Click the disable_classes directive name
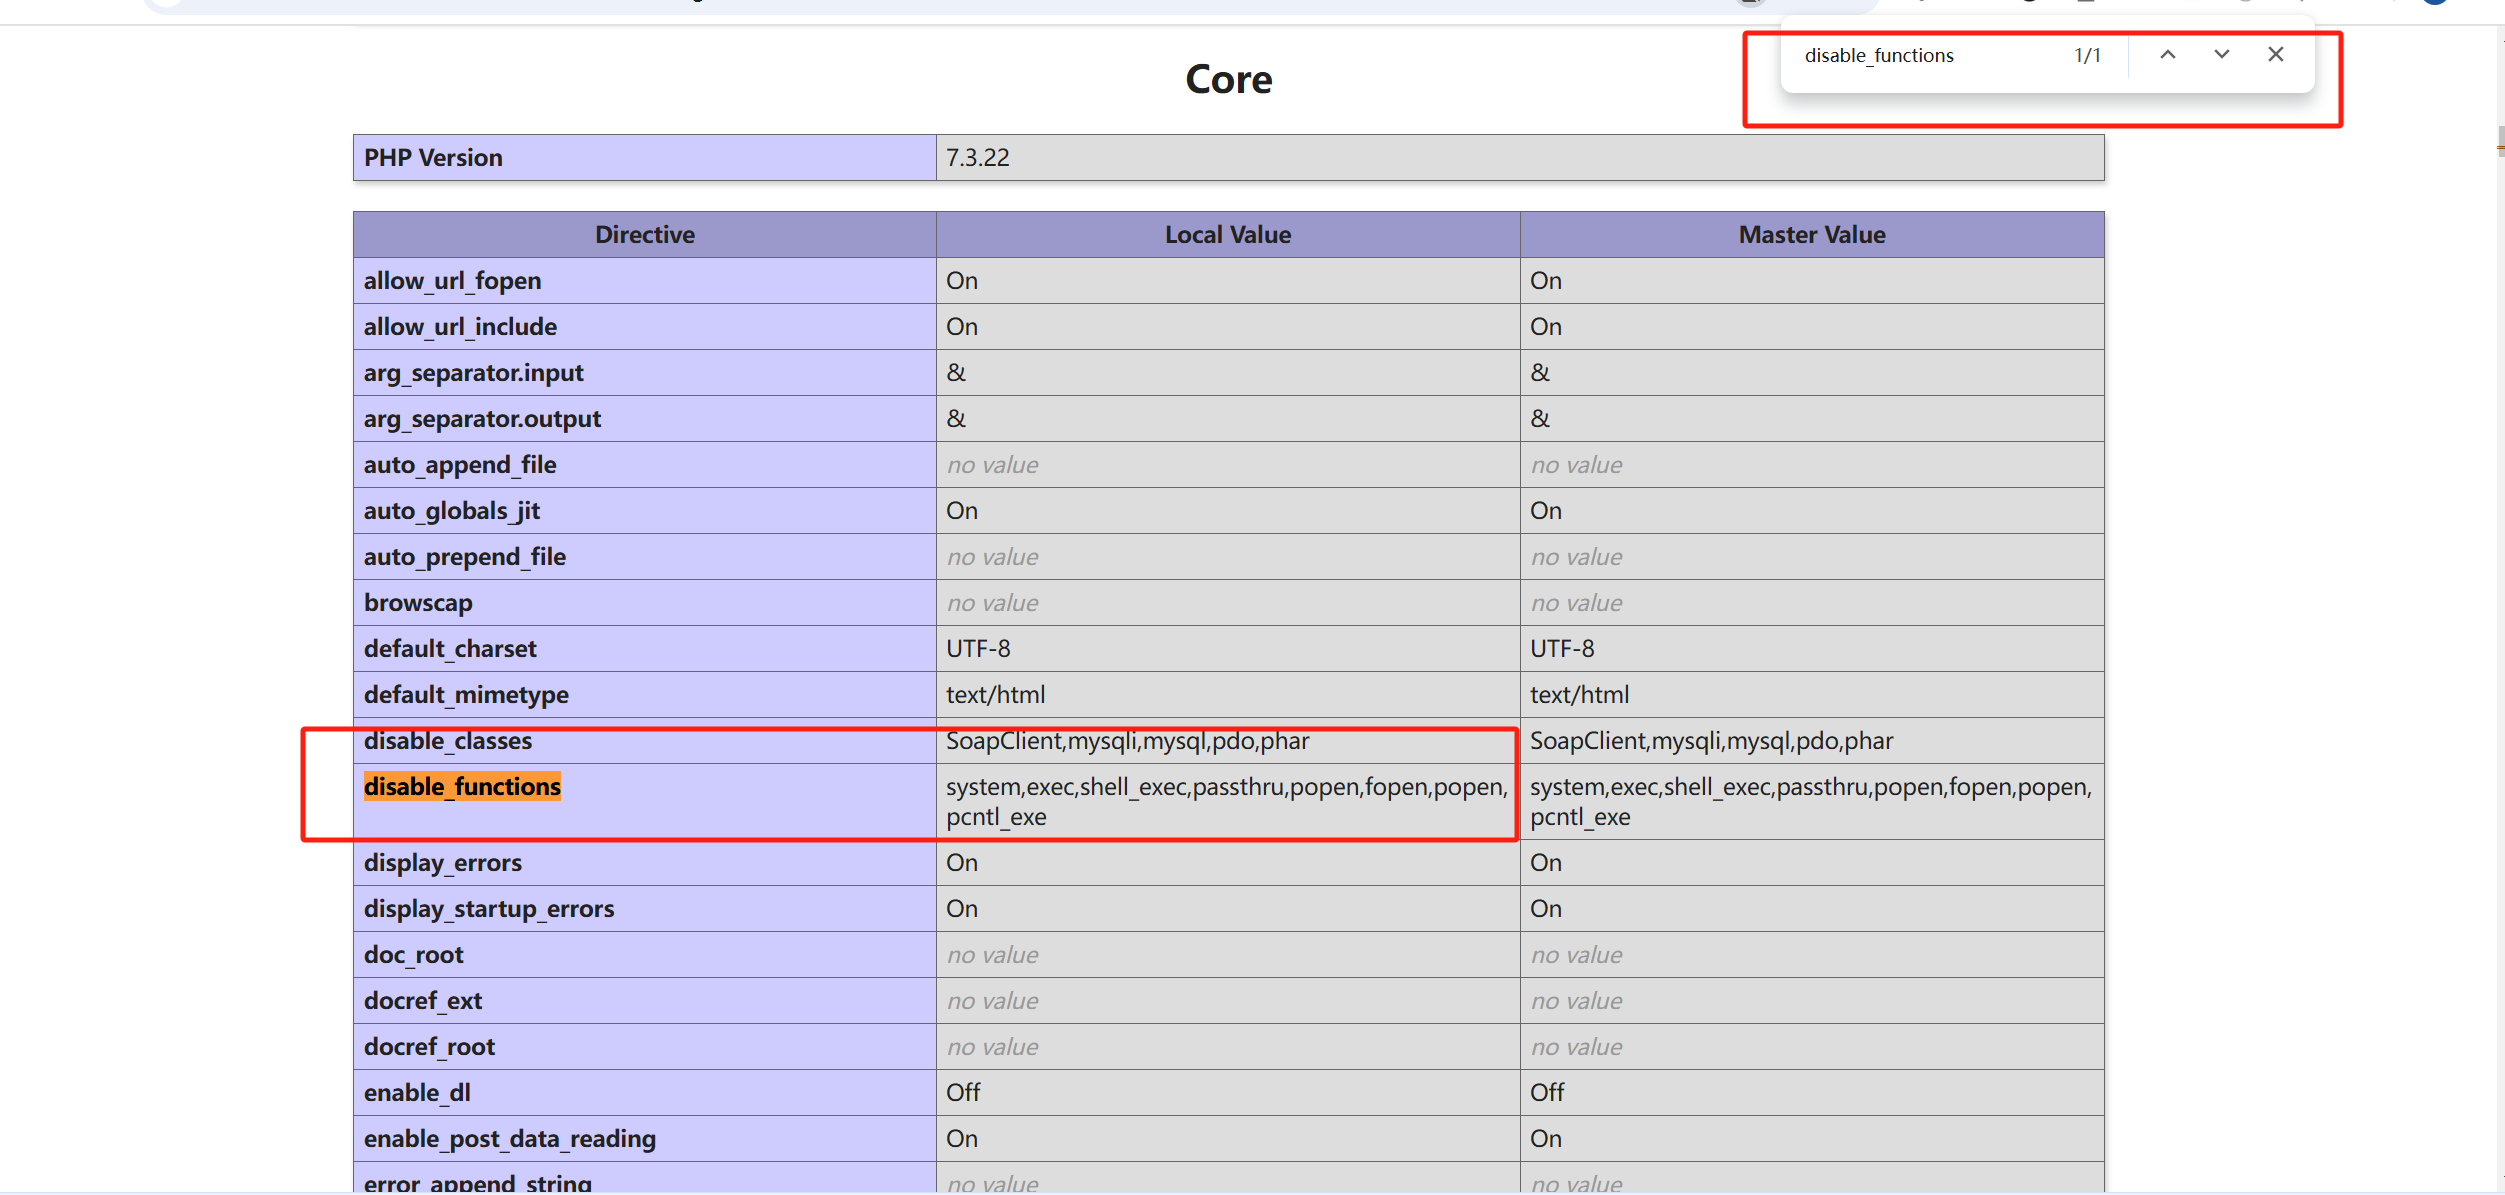 pos(448,742)
